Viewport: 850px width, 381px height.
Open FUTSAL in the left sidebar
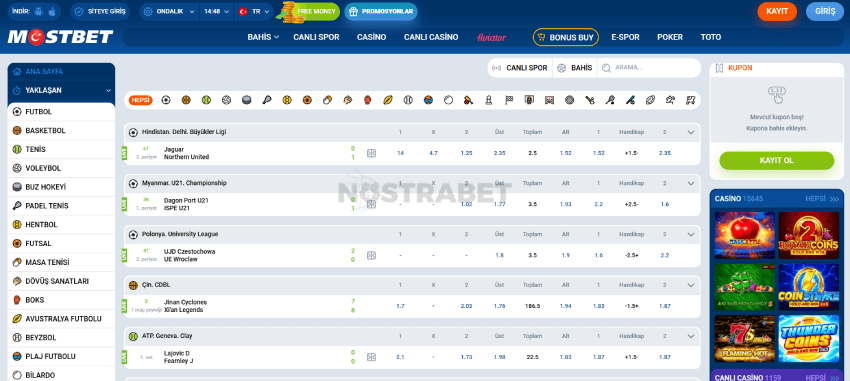61,243
